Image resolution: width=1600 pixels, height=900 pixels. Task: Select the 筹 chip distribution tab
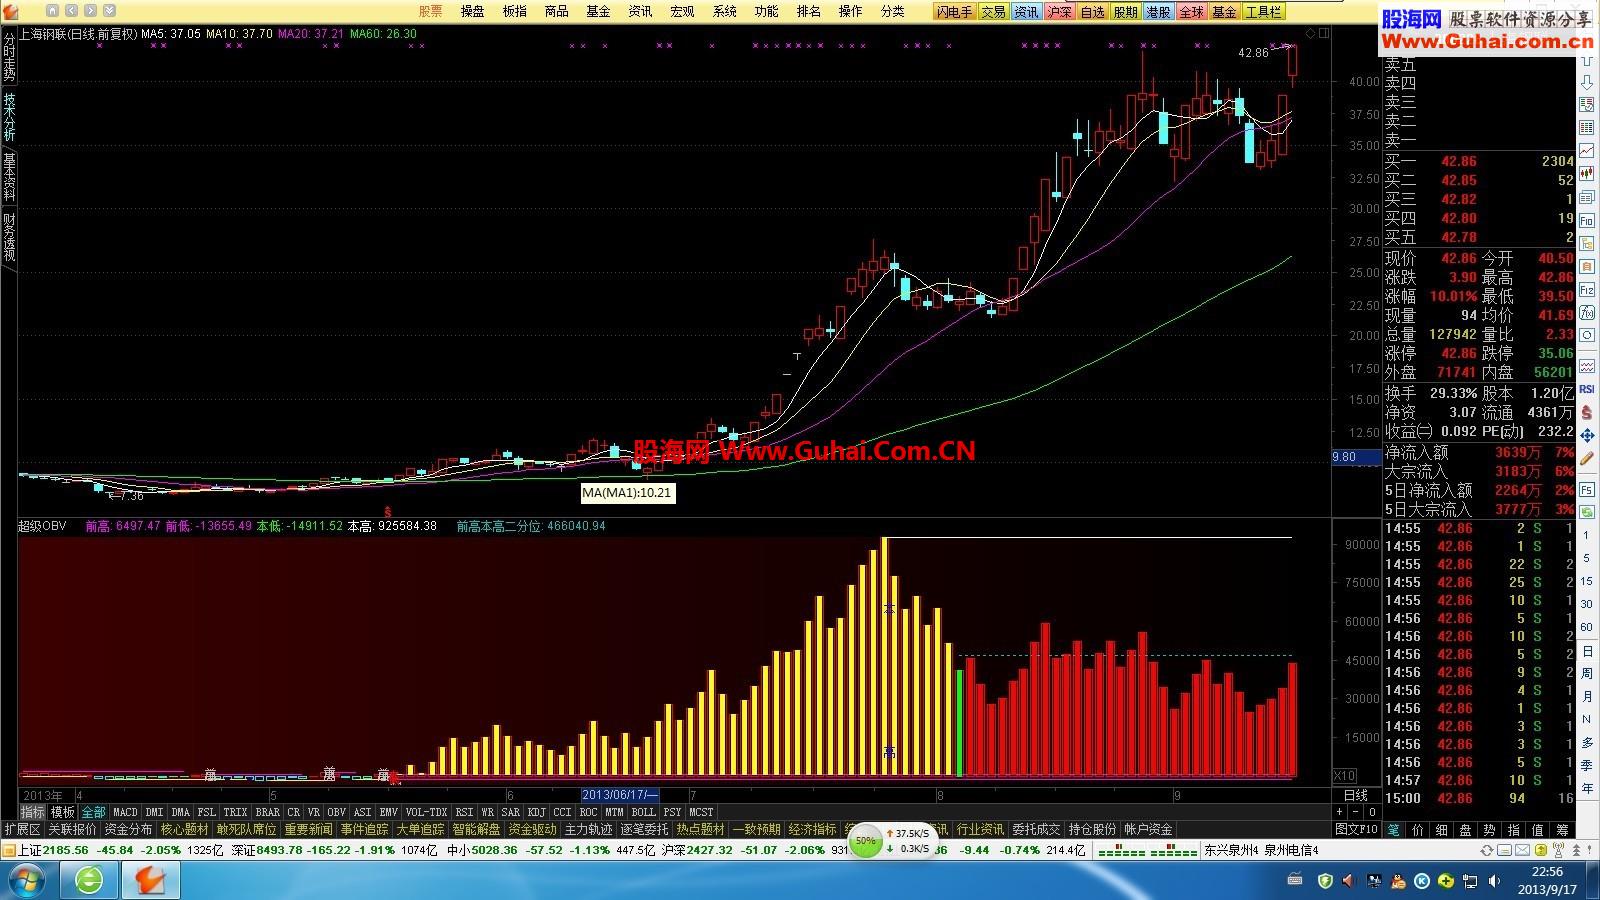(x=1562, y=829)
